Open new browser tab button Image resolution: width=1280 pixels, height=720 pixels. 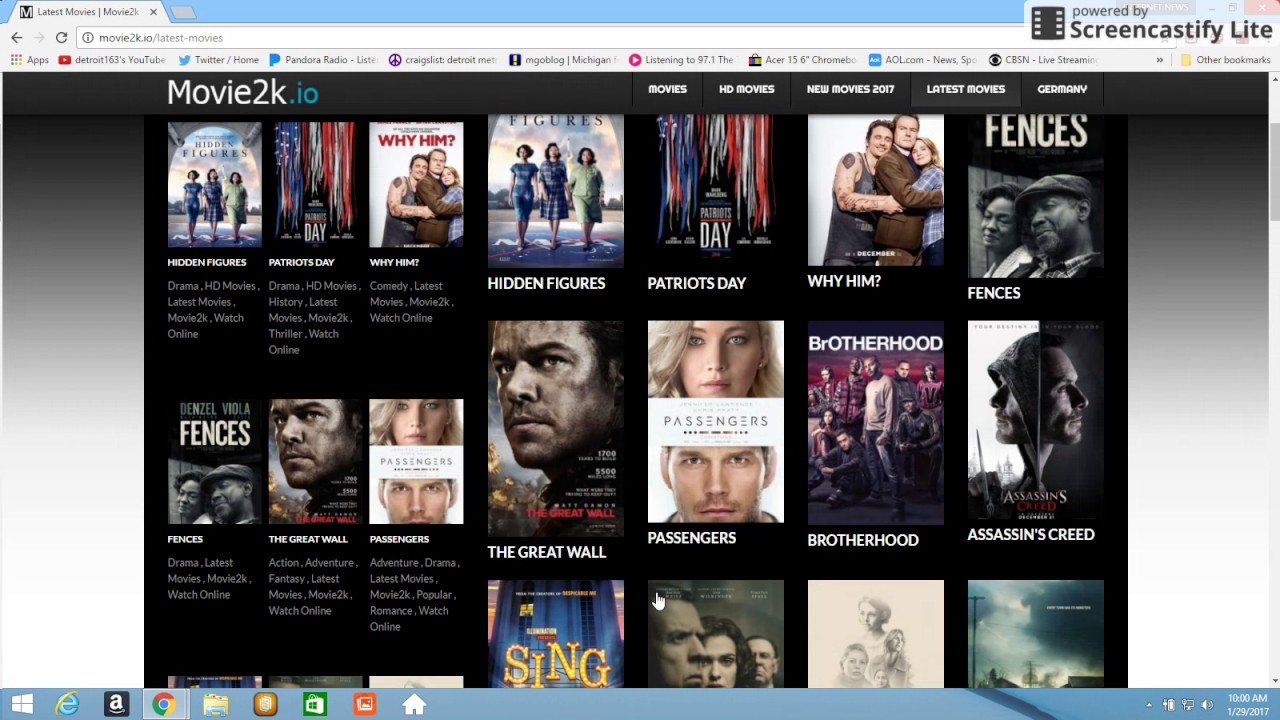point(182,12)
